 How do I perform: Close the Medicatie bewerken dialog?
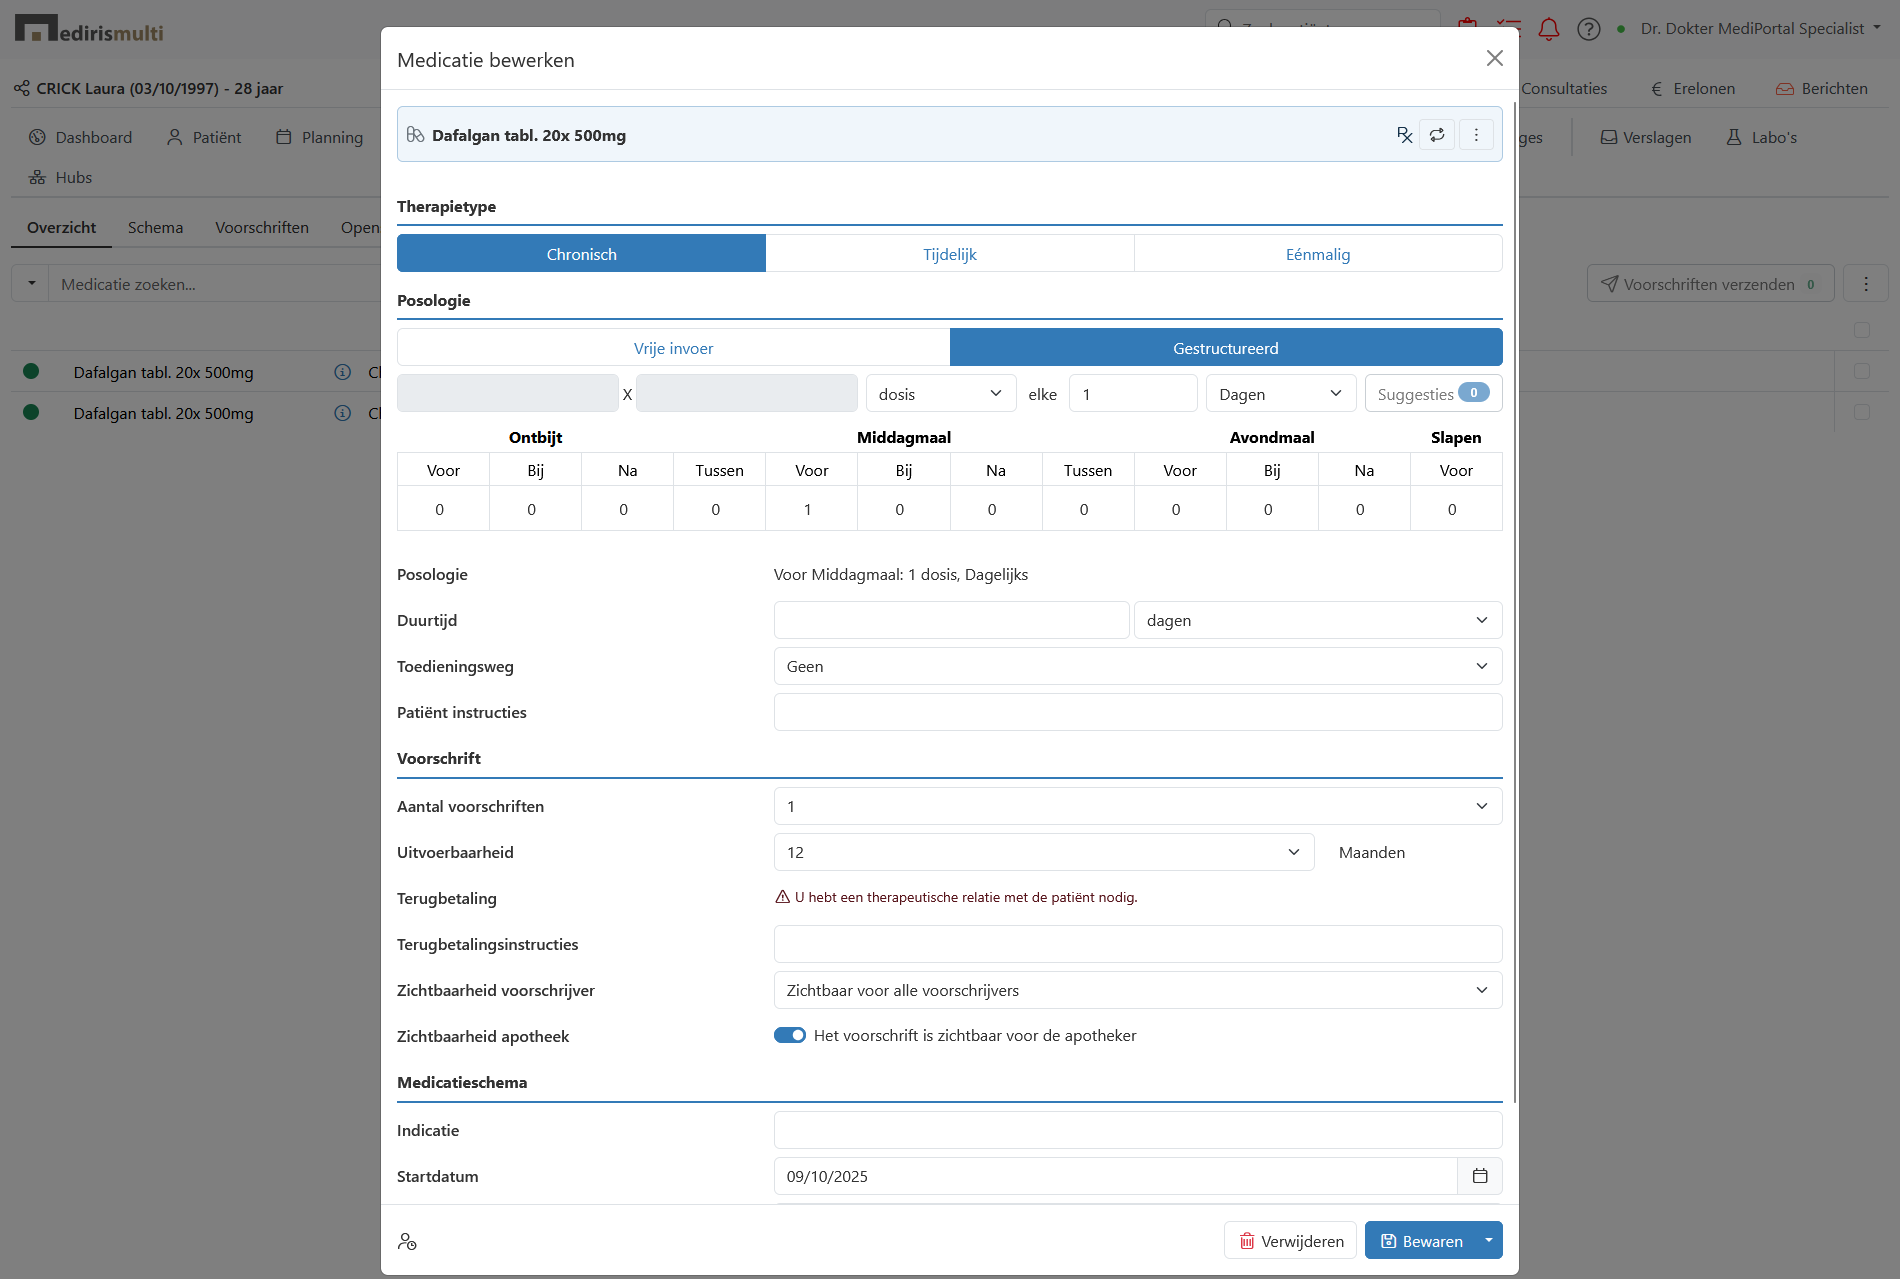point(1494,58)
